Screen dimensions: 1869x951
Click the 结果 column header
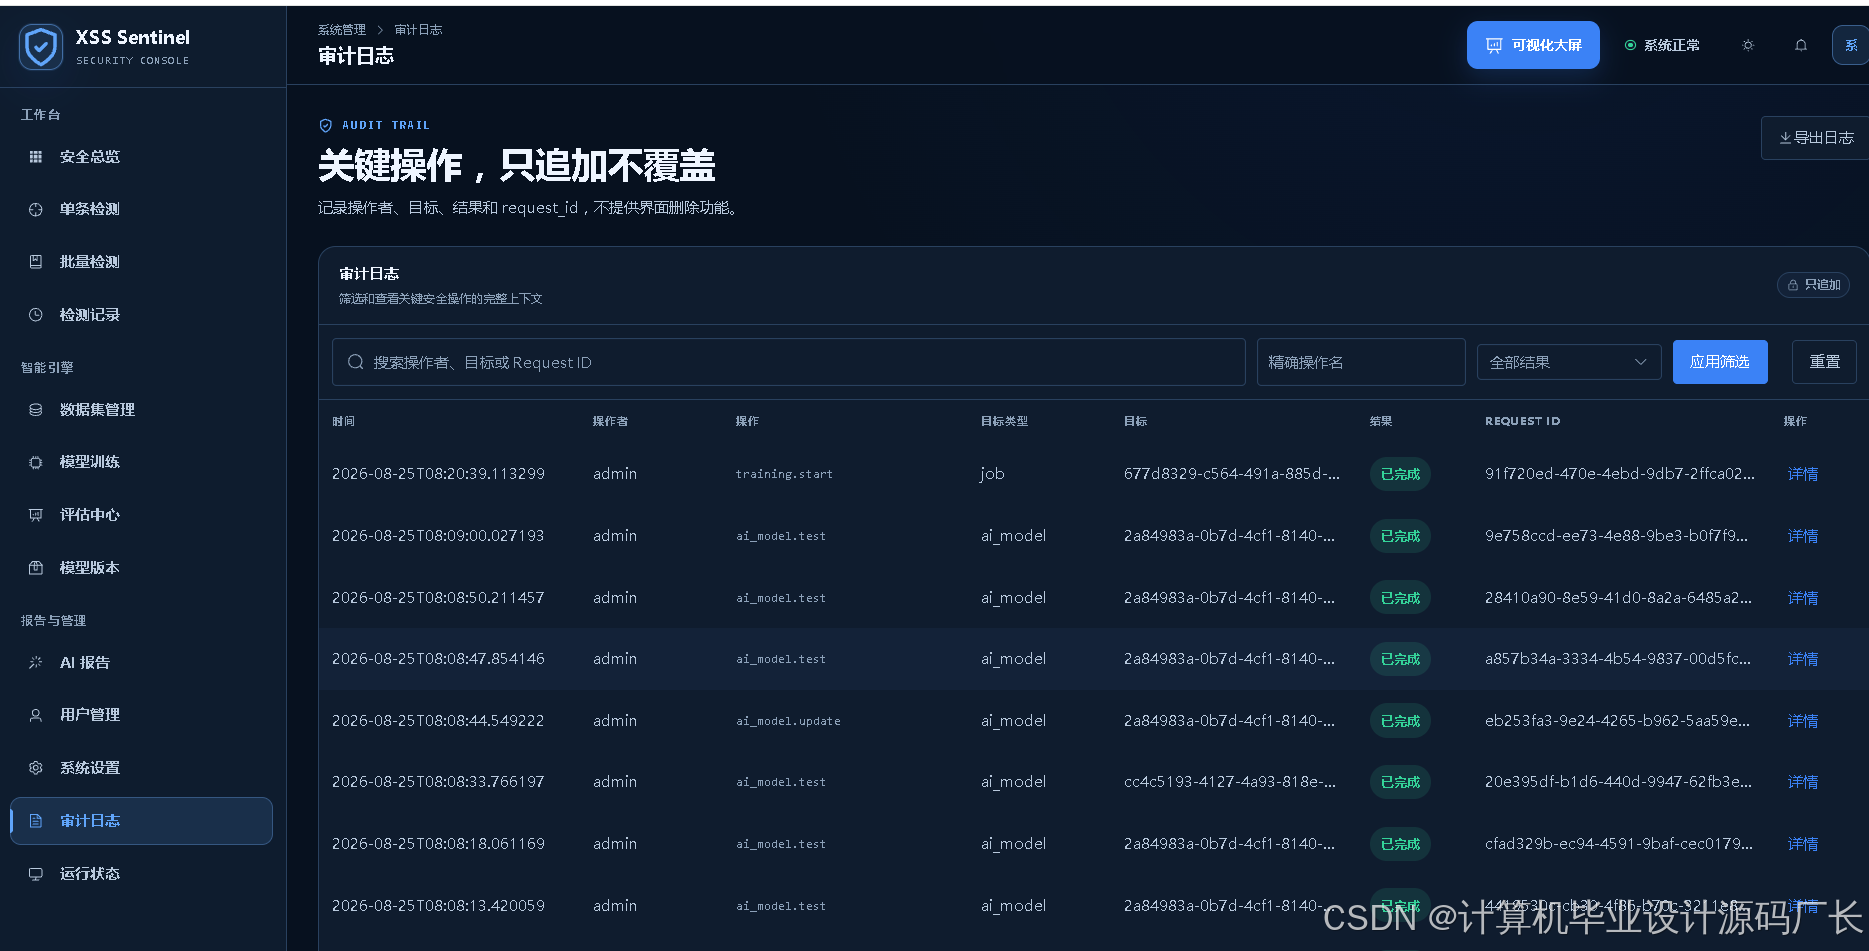click(x=1381, y=422)
